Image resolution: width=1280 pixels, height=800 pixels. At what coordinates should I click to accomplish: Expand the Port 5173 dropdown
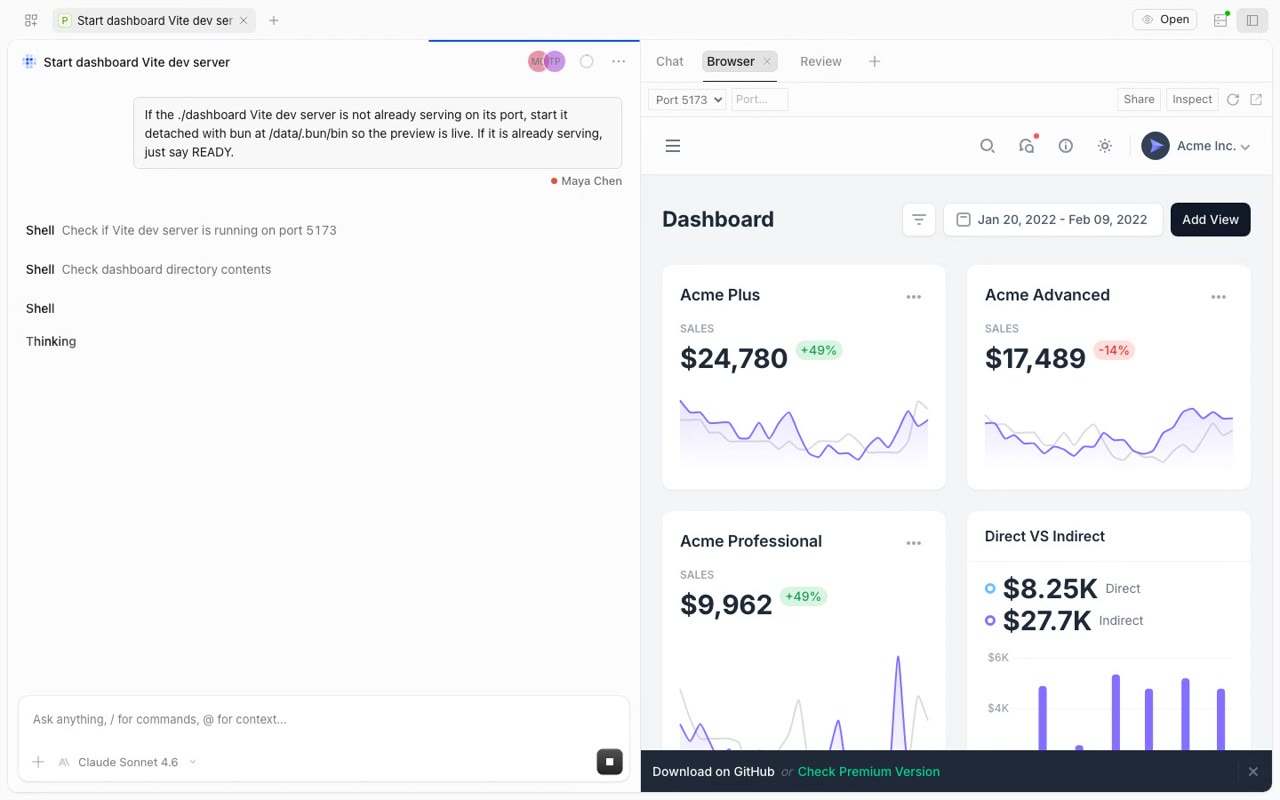[x=687, y=100]
